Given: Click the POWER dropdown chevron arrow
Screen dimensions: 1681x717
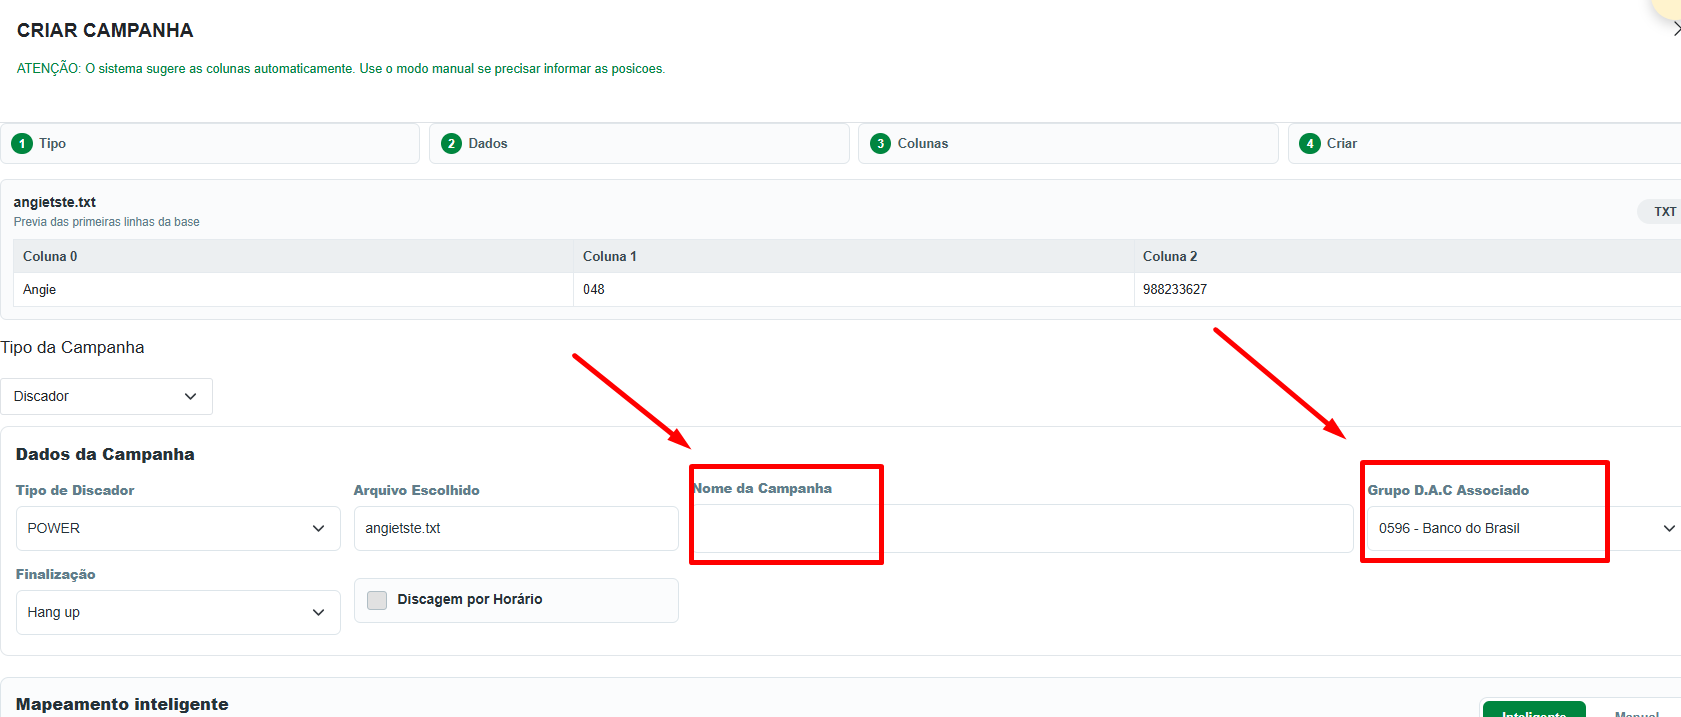Looking at the screenshot, I should pyautogui.click(x=318, y=529).
